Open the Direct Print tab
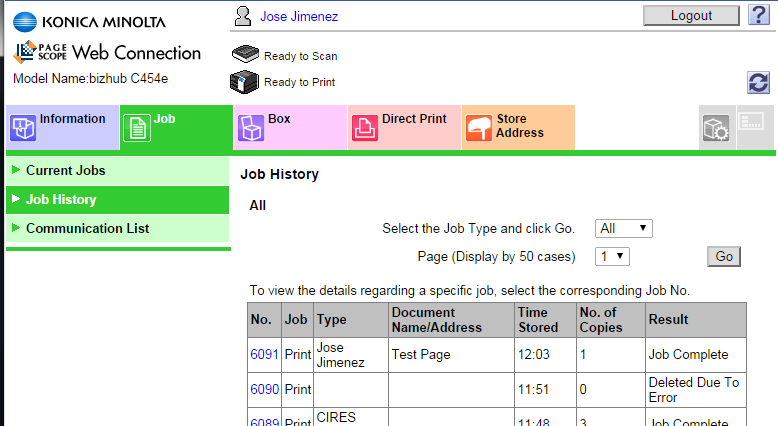 click(404, 127)
